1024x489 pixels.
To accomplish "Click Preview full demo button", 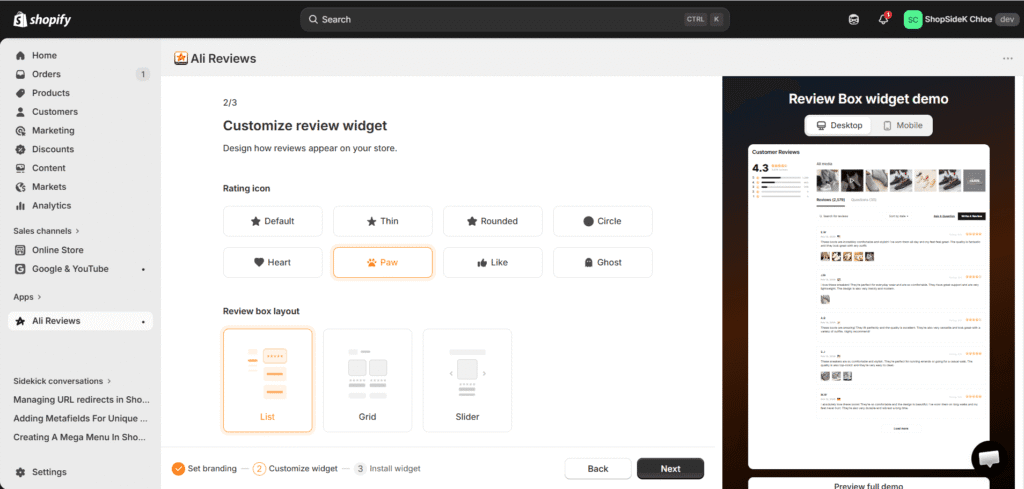I will pos(869,485).
